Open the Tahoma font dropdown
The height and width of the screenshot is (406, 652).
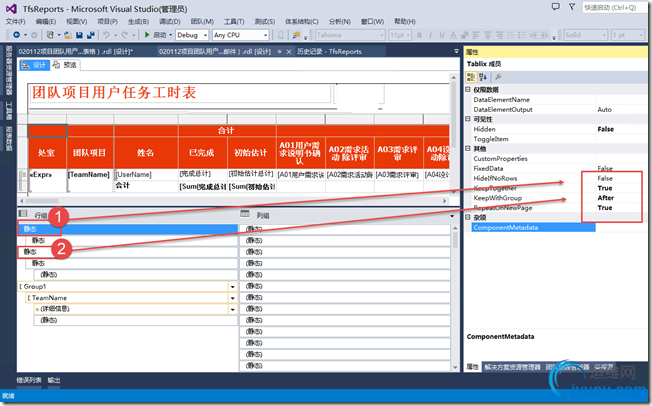[382, 35]
